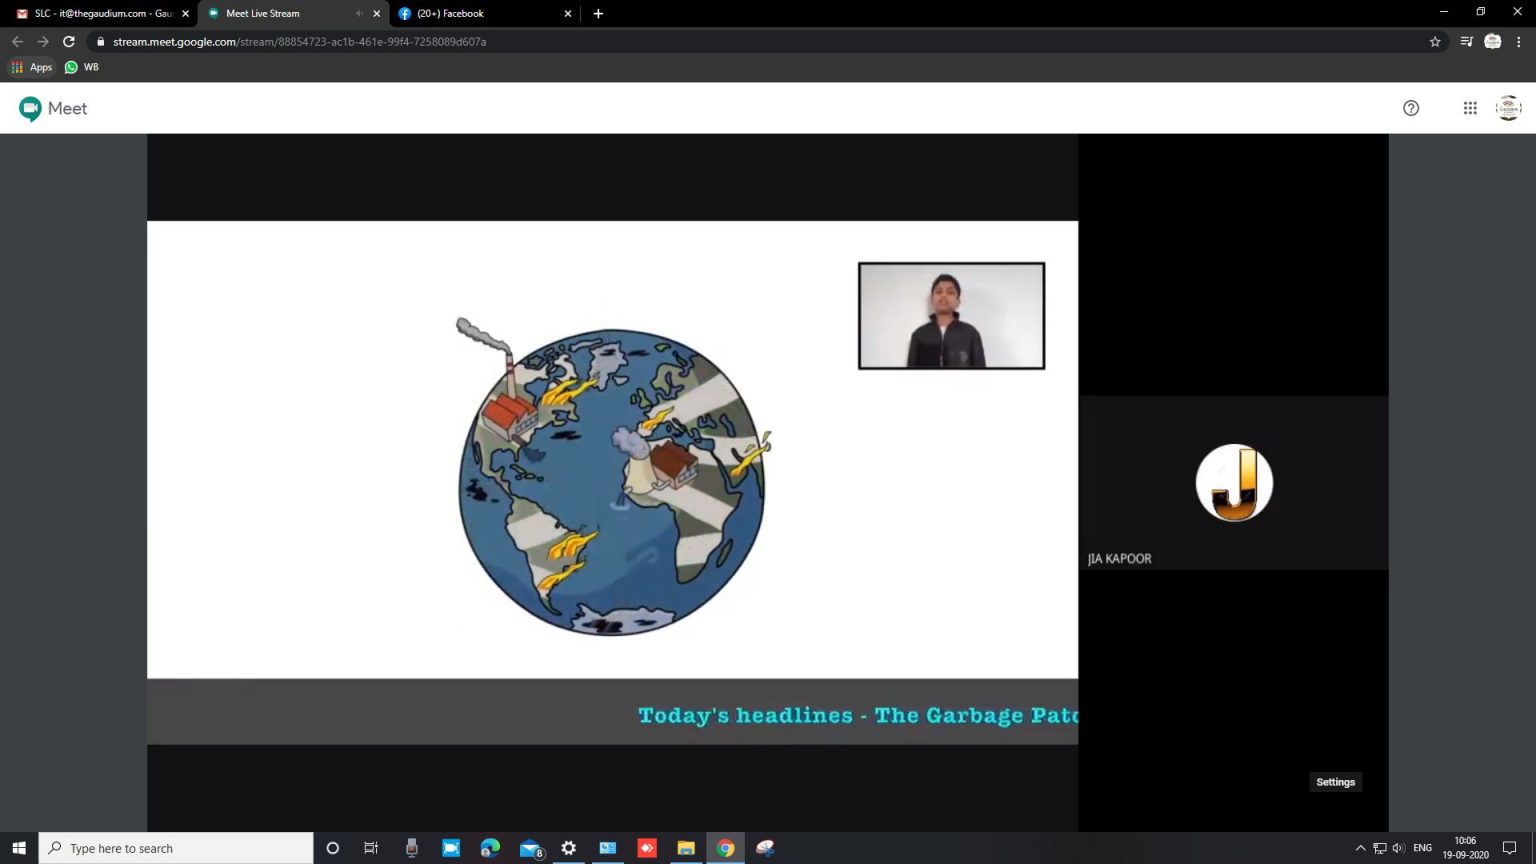Open Chrome media controls icon
1536x864 pixels.
[1466, 42]
